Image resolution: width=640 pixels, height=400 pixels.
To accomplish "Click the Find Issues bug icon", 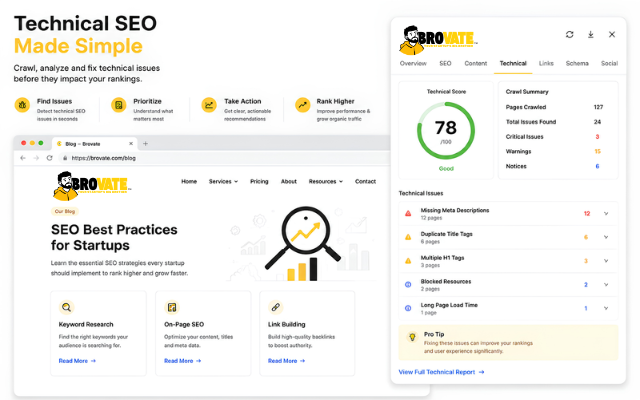I will (22, 105).
